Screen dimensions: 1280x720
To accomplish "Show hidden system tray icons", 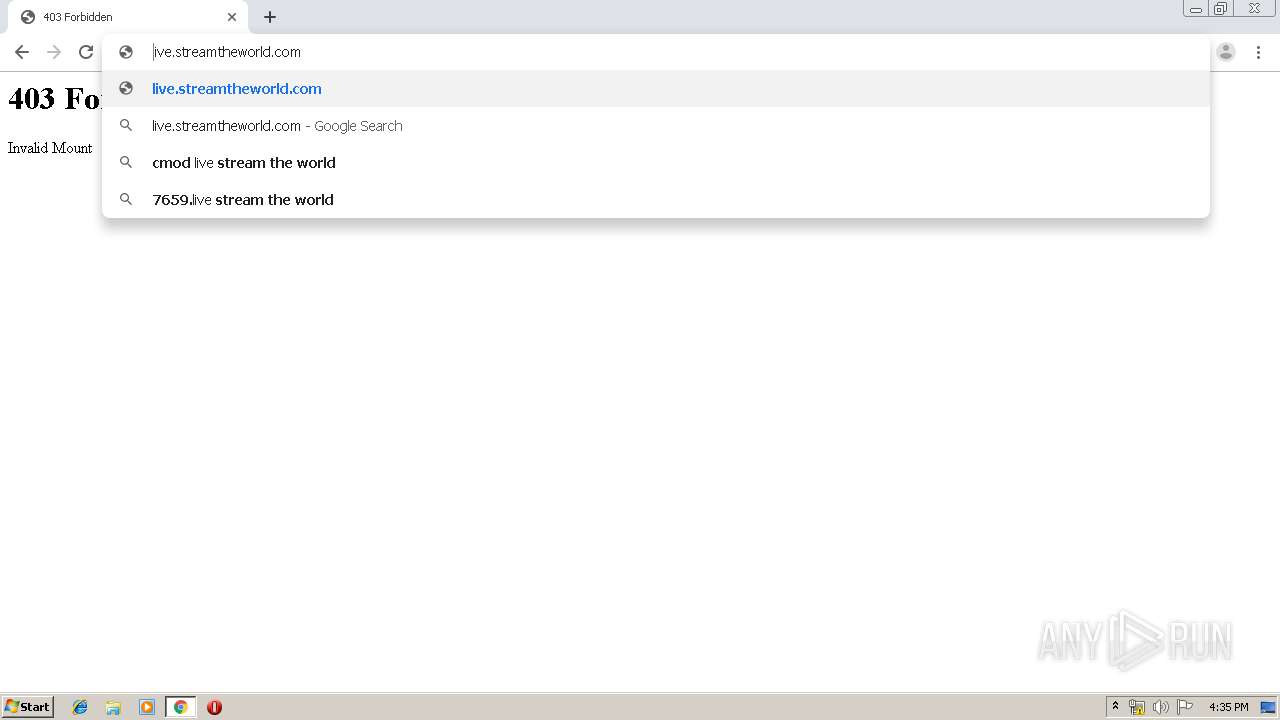I will [x=1115, y=707].
